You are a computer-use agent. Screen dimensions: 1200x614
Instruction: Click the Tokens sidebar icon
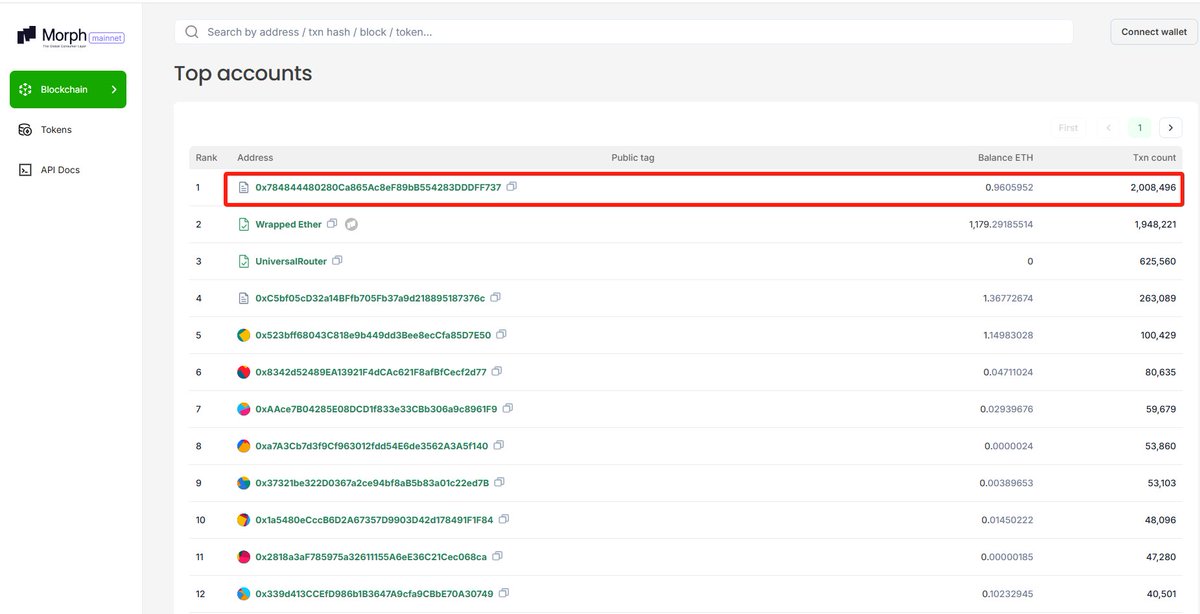(26, 130)
